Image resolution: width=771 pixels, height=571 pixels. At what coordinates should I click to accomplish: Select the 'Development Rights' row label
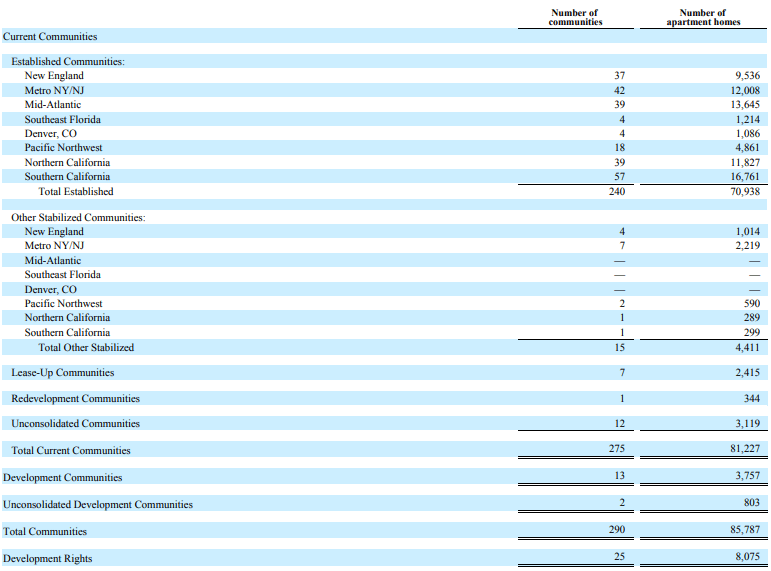point(47,559)
